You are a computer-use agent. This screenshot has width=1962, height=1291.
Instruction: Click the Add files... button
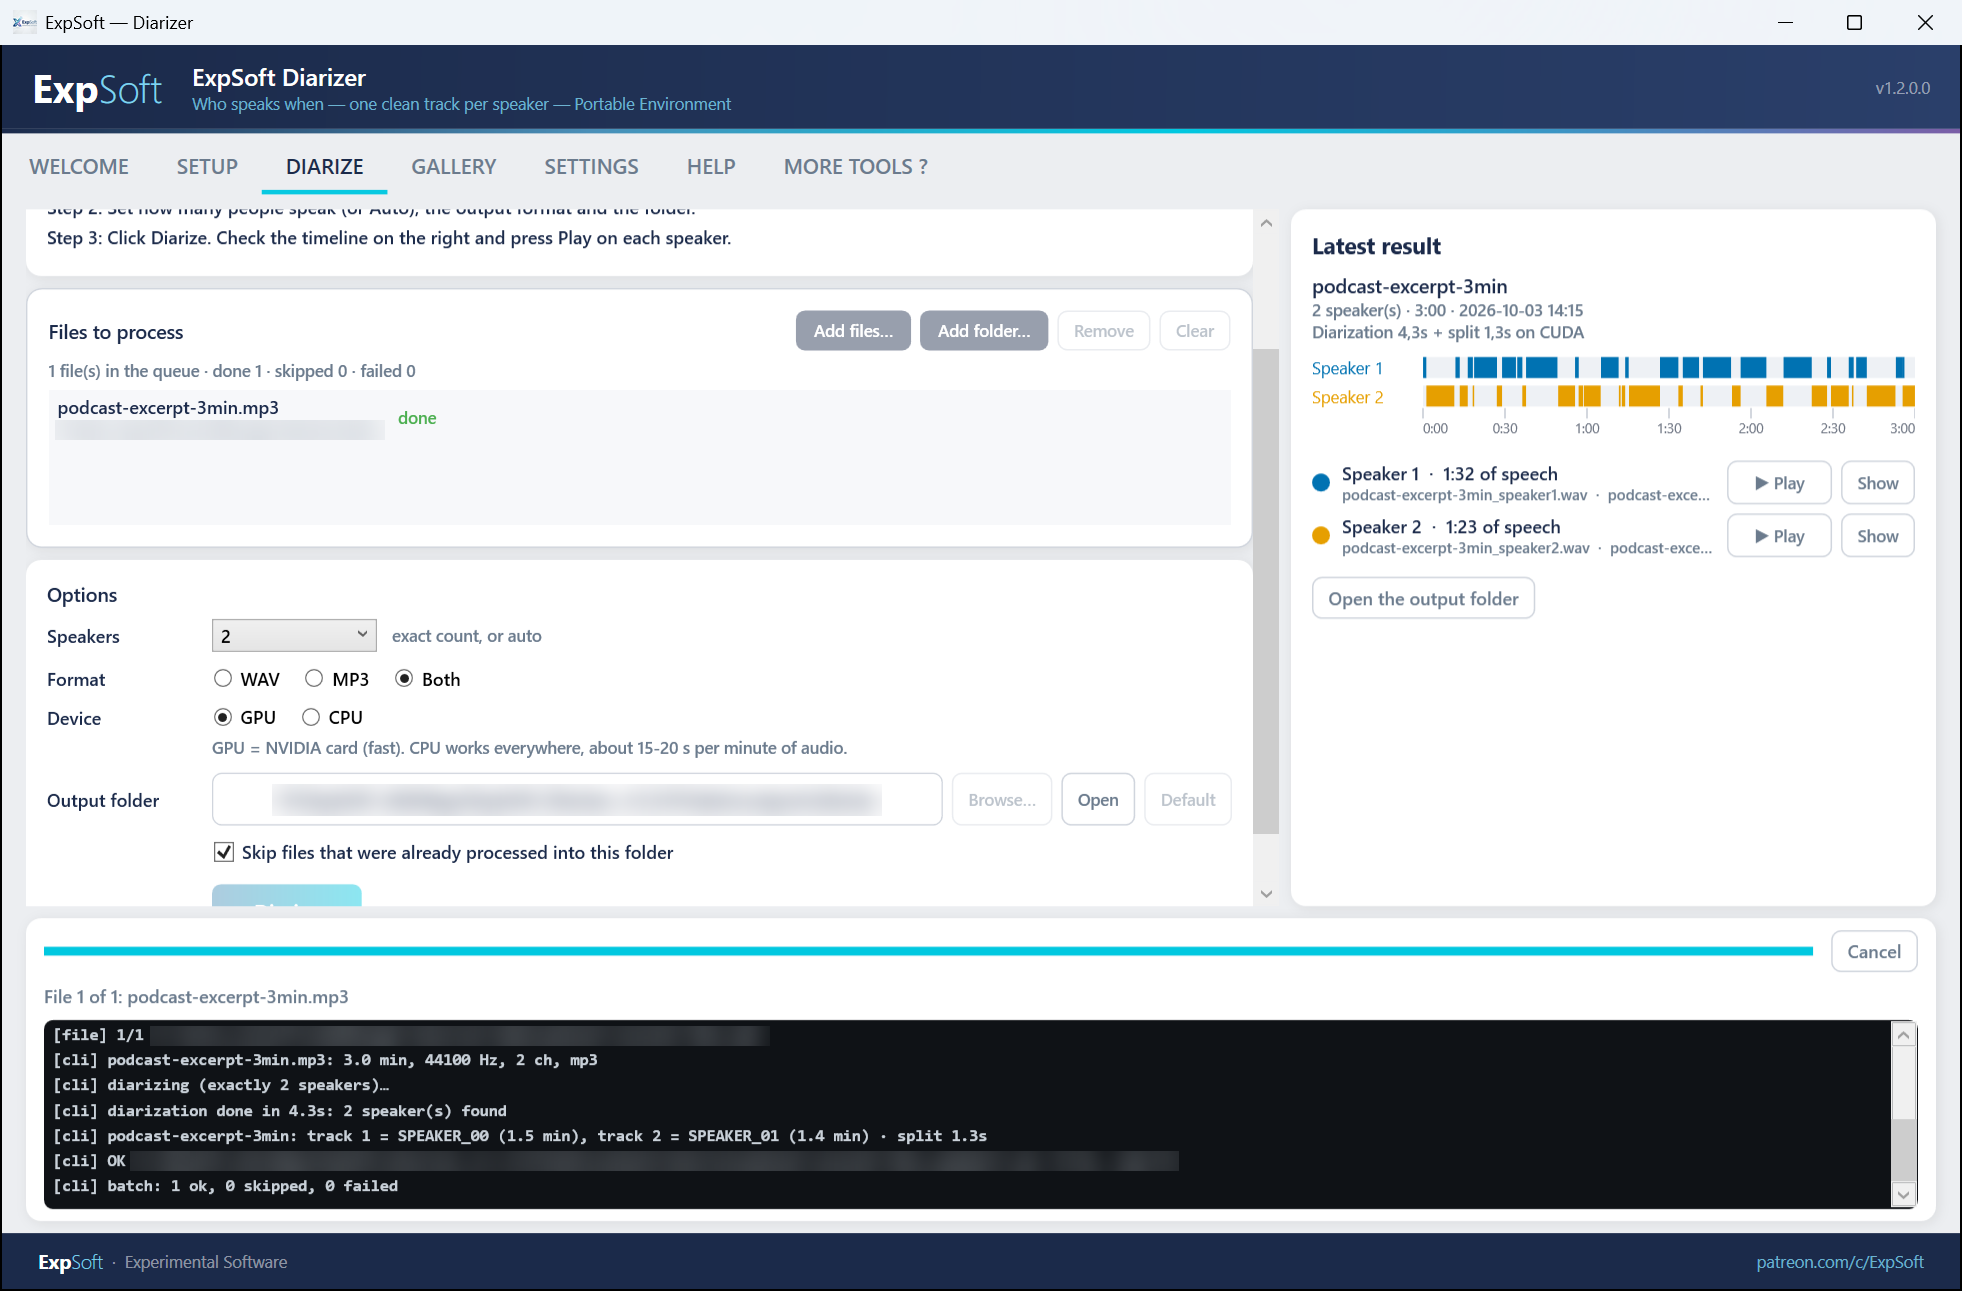(x=853, y=331)
